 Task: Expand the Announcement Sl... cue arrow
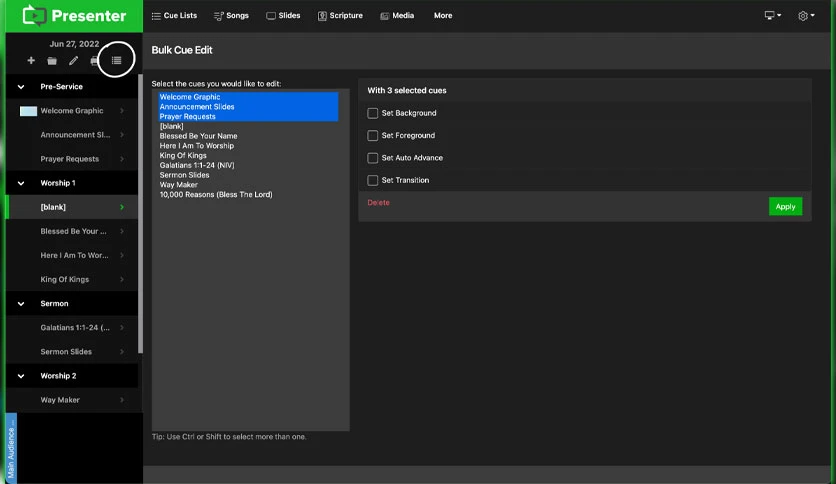pos(122,135)
